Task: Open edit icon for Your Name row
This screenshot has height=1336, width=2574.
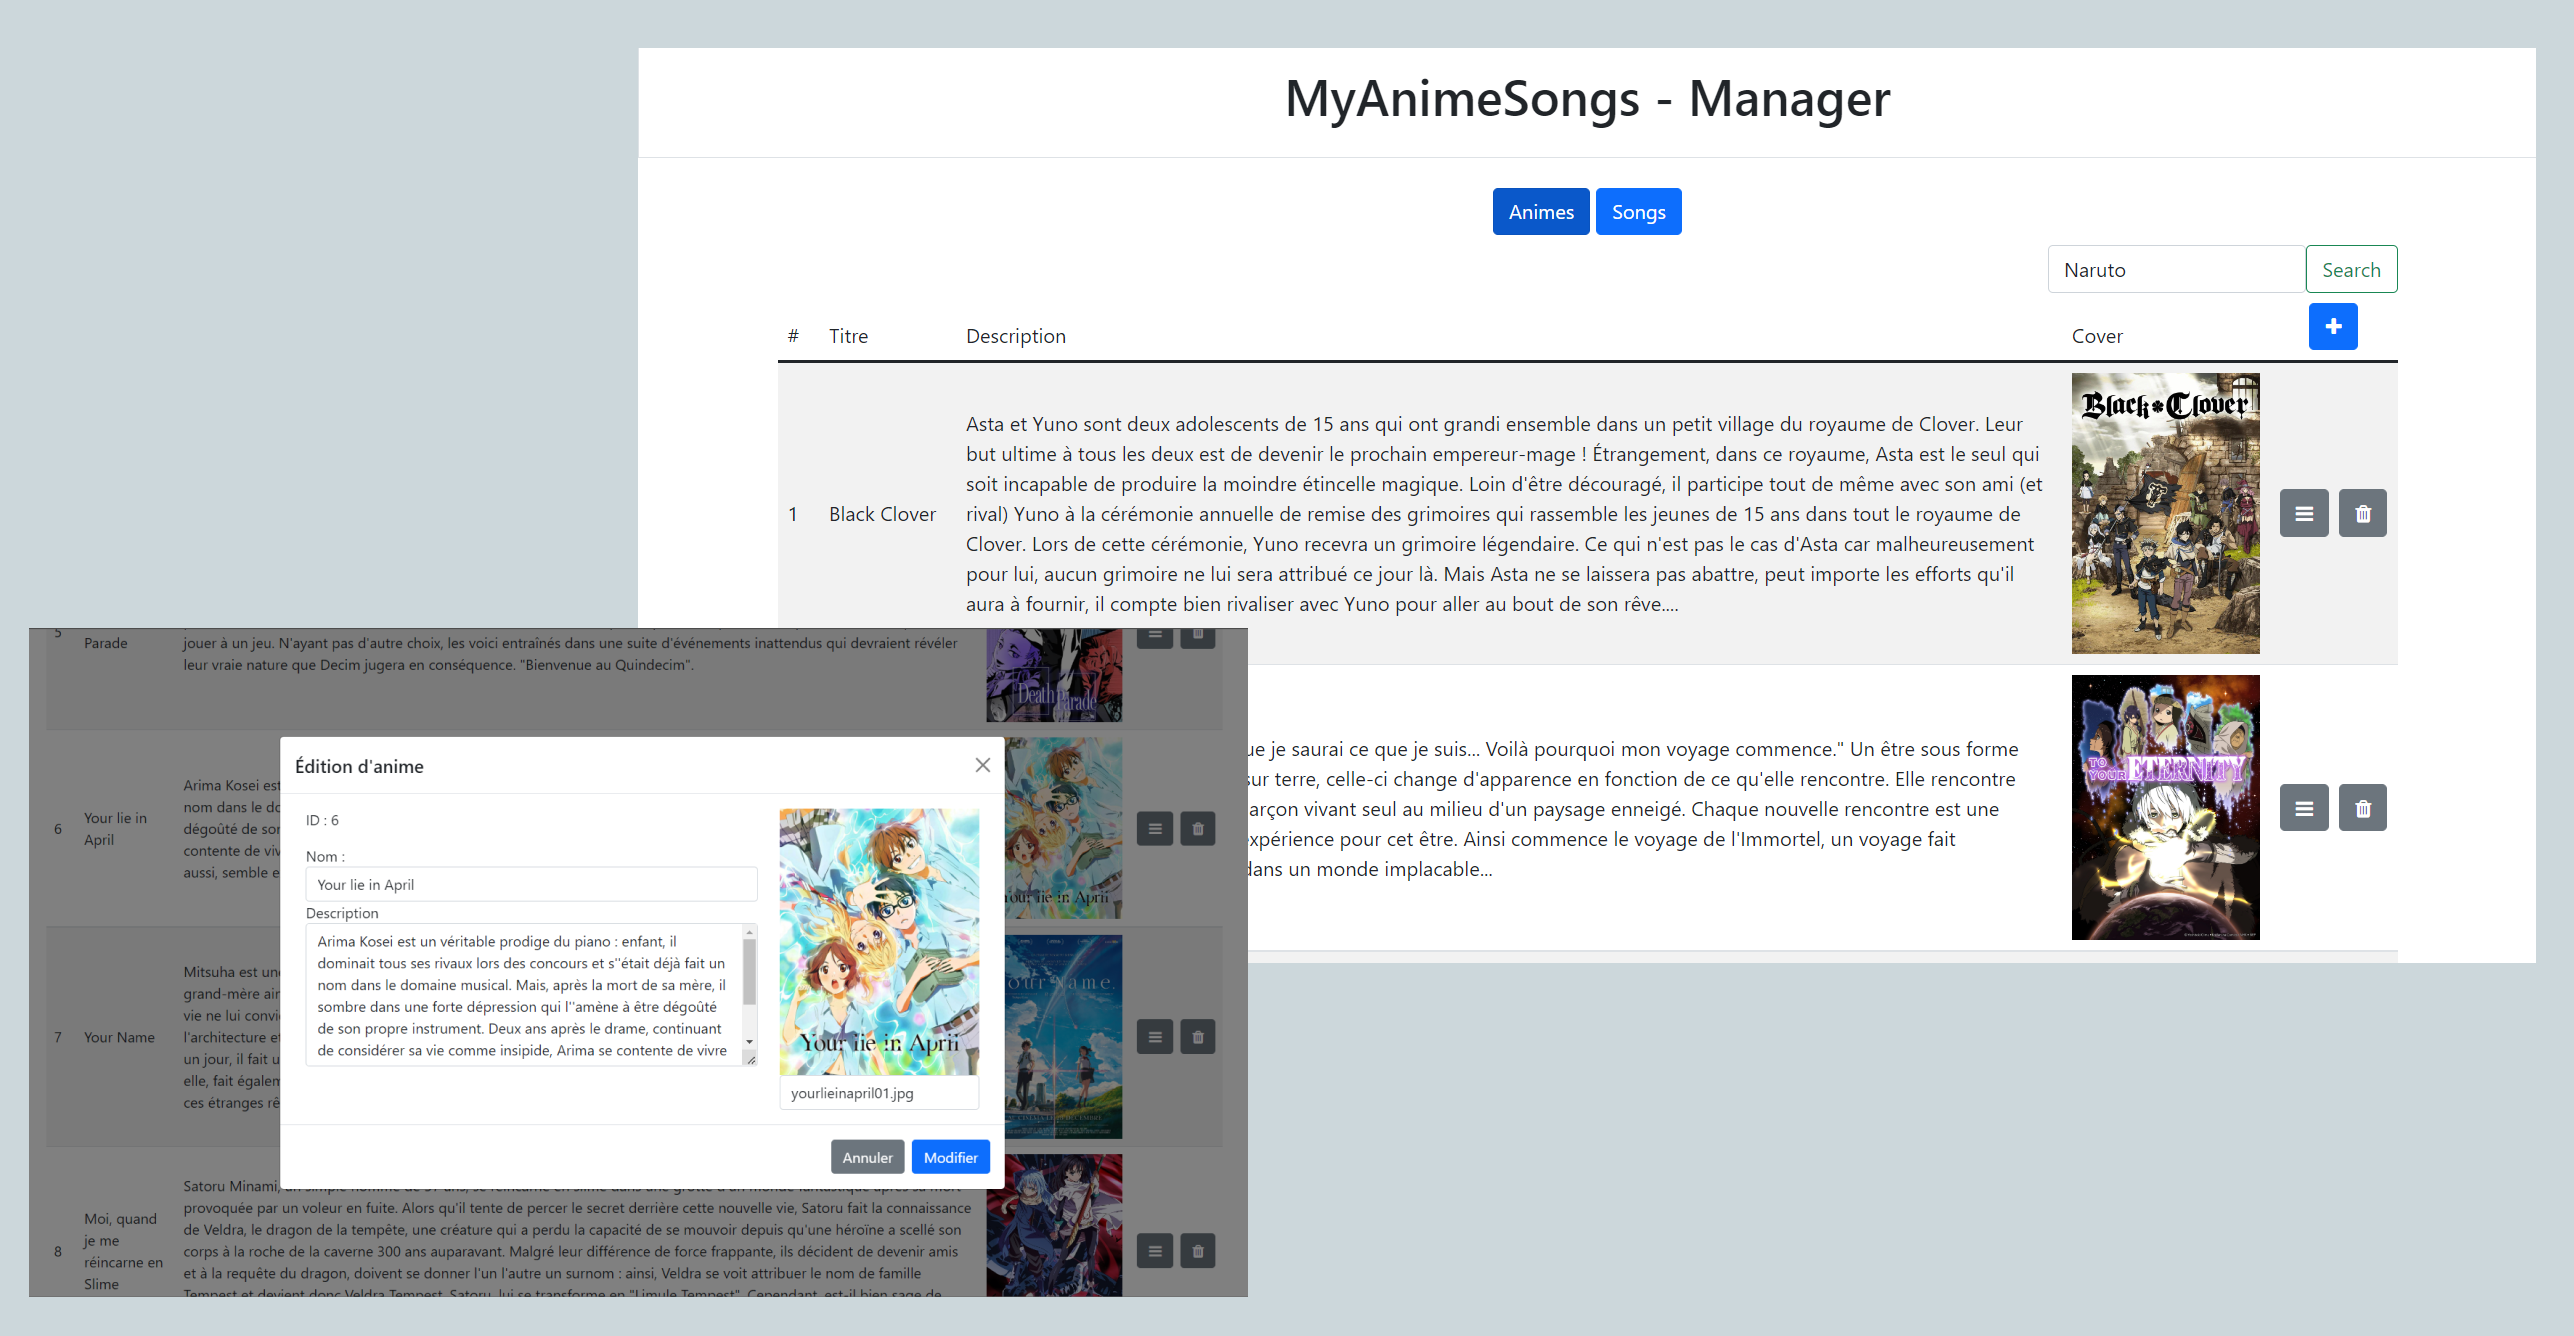Action: 1155,1037
